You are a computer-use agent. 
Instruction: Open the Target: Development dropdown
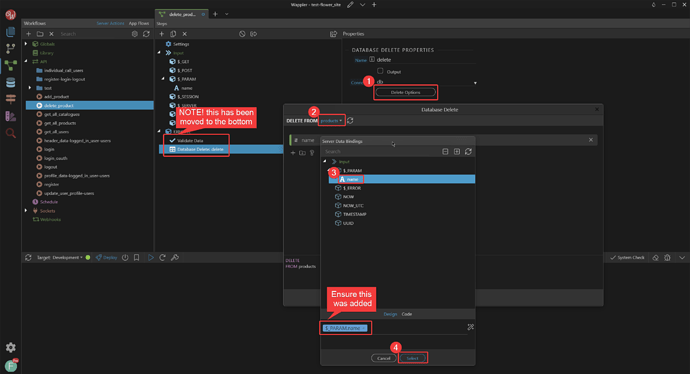pyautogui.click(x=60, y=257)
